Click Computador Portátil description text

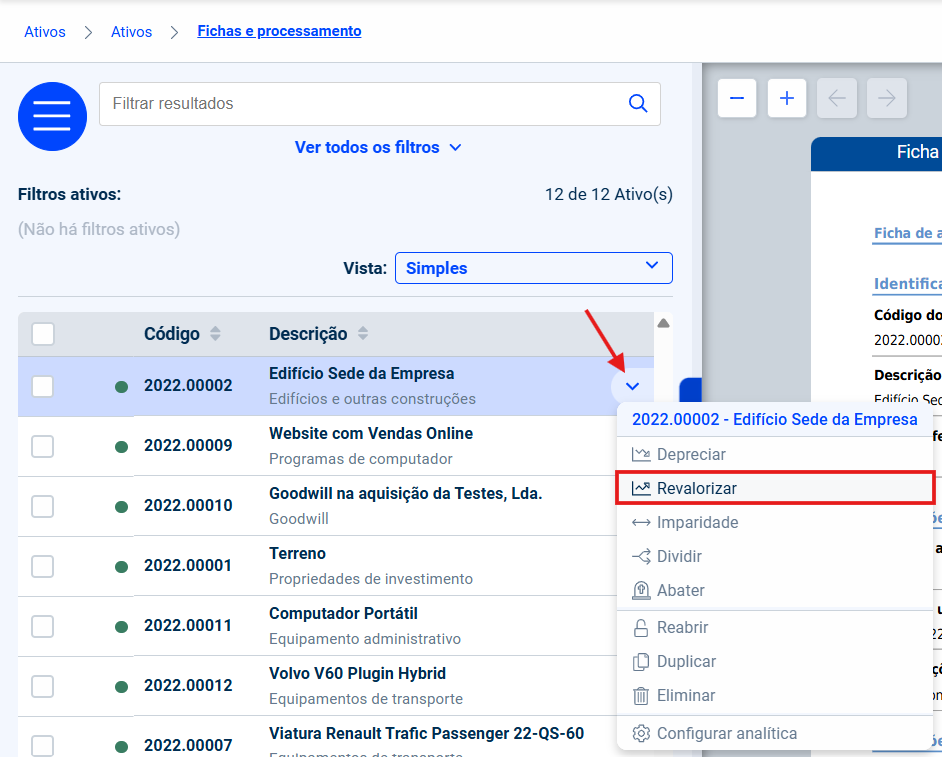click(343, 613)
